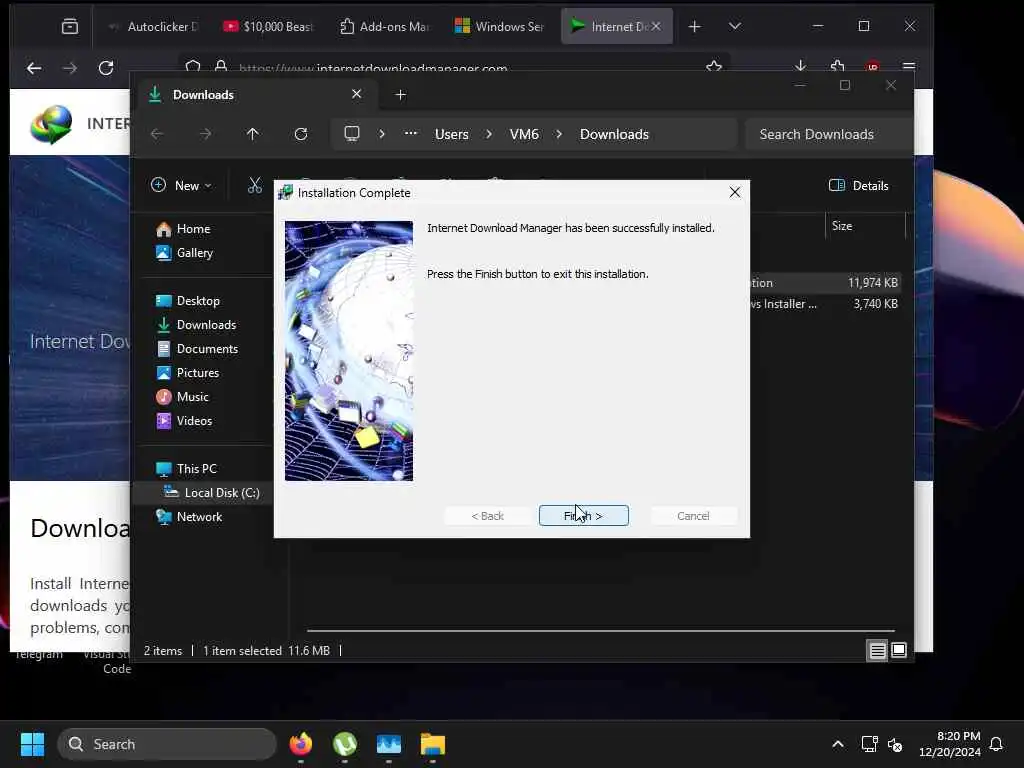Click the Finish button in installer dialog
Viewport: 1024px width, 768px height.
[584, 515]
